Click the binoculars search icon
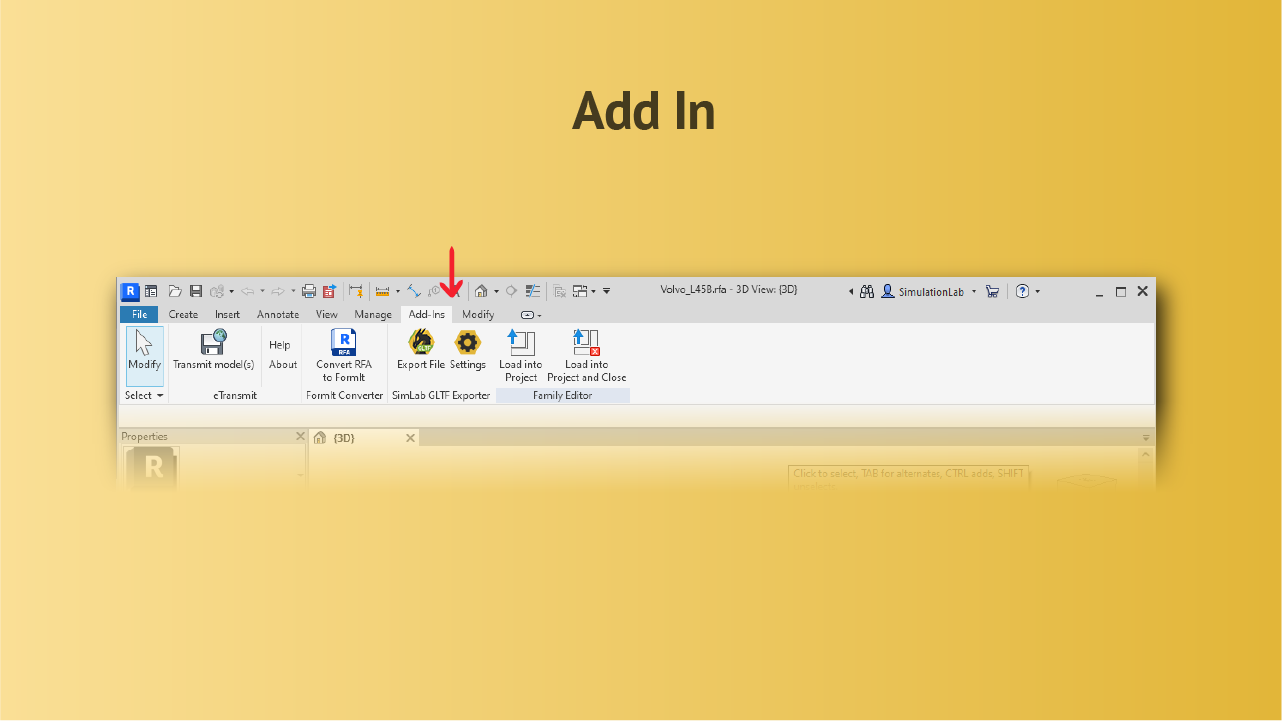Viewport: 1282px width, 721px height. coord(867,291)
